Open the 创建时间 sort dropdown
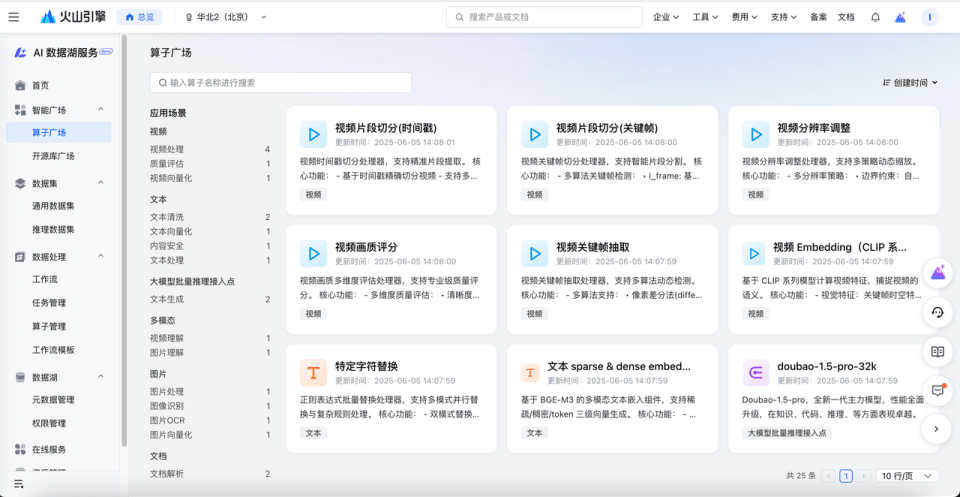The image size is (960, 497). coord(910,83)
